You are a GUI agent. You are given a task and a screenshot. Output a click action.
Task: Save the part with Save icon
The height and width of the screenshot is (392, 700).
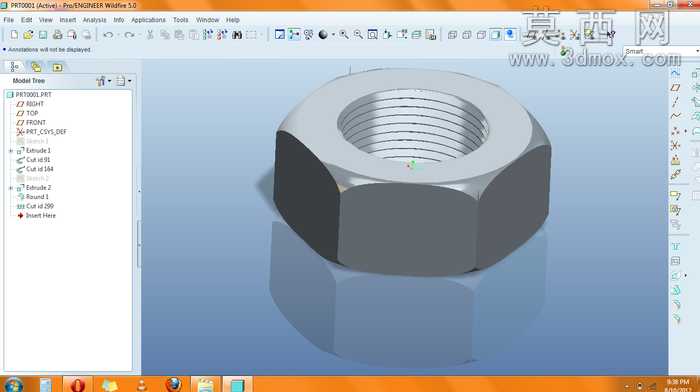pyautogui.click(x=43, y=34)
